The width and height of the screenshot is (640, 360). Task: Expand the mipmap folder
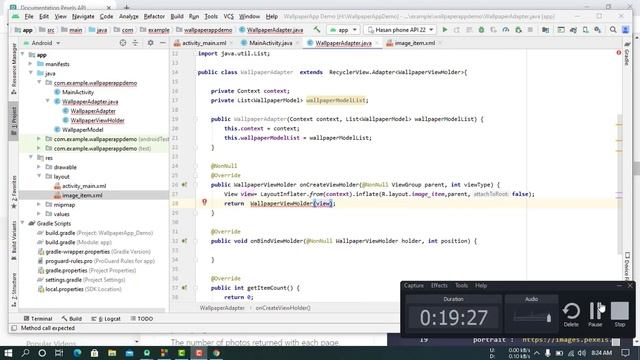[x=39, y=204]
